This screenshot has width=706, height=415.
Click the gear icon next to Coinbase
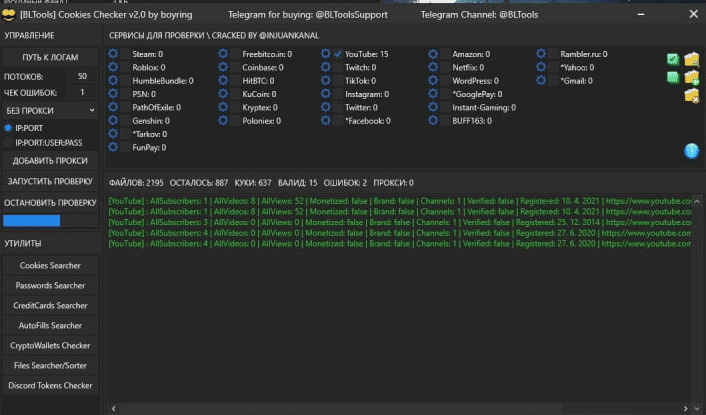click(x=222, y=67)
